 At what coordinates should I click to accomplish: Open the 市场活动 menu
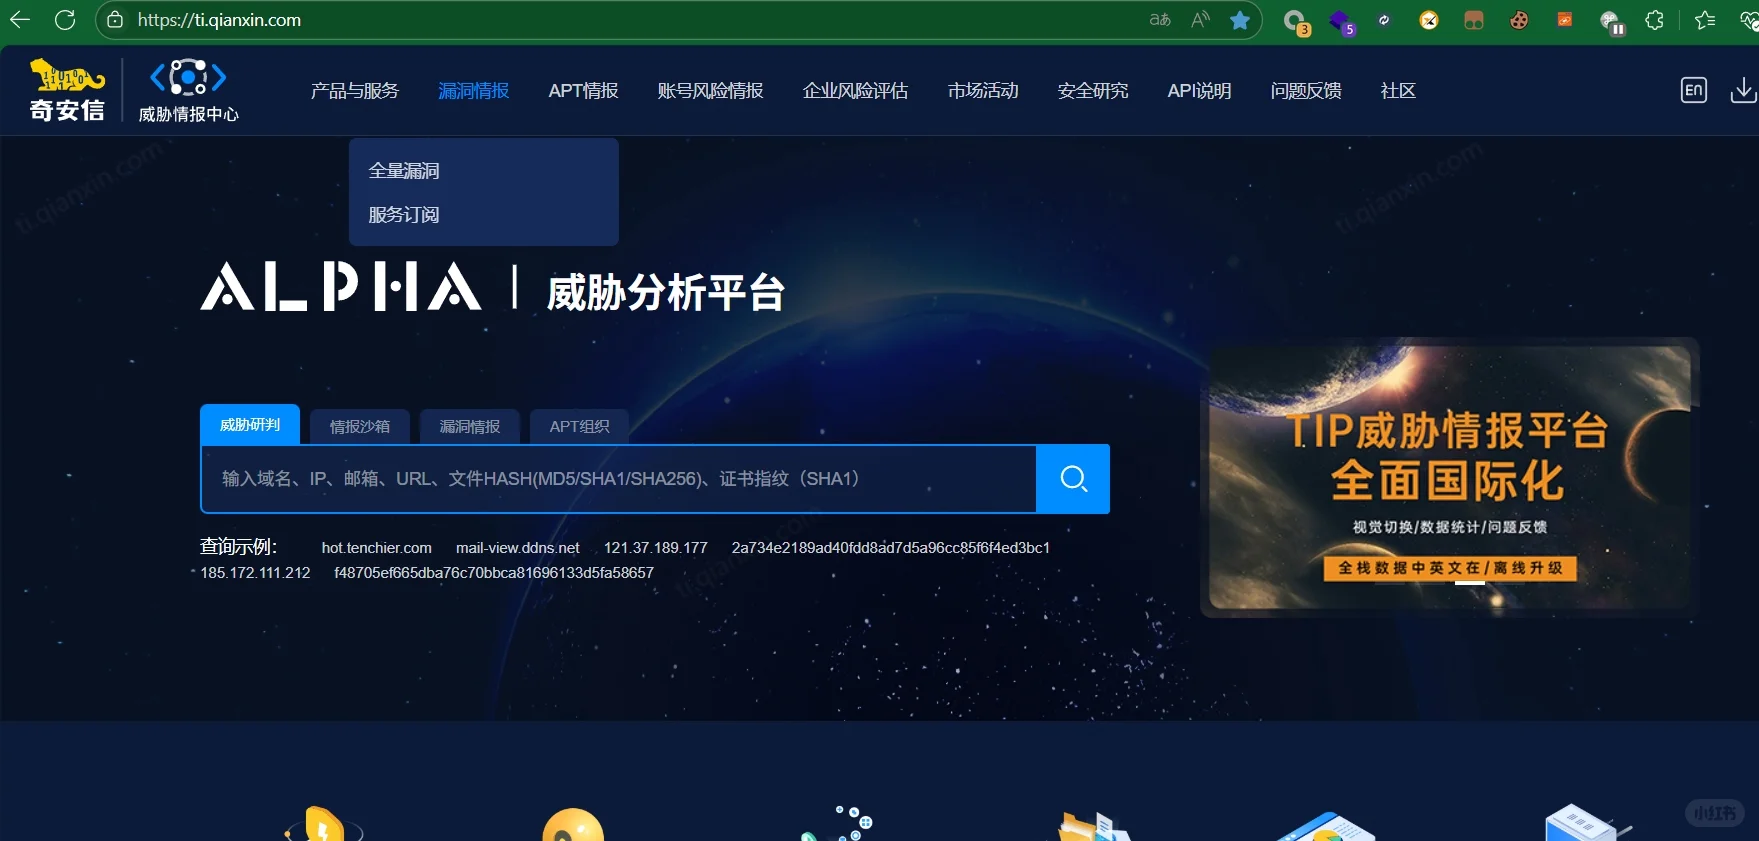984,91
